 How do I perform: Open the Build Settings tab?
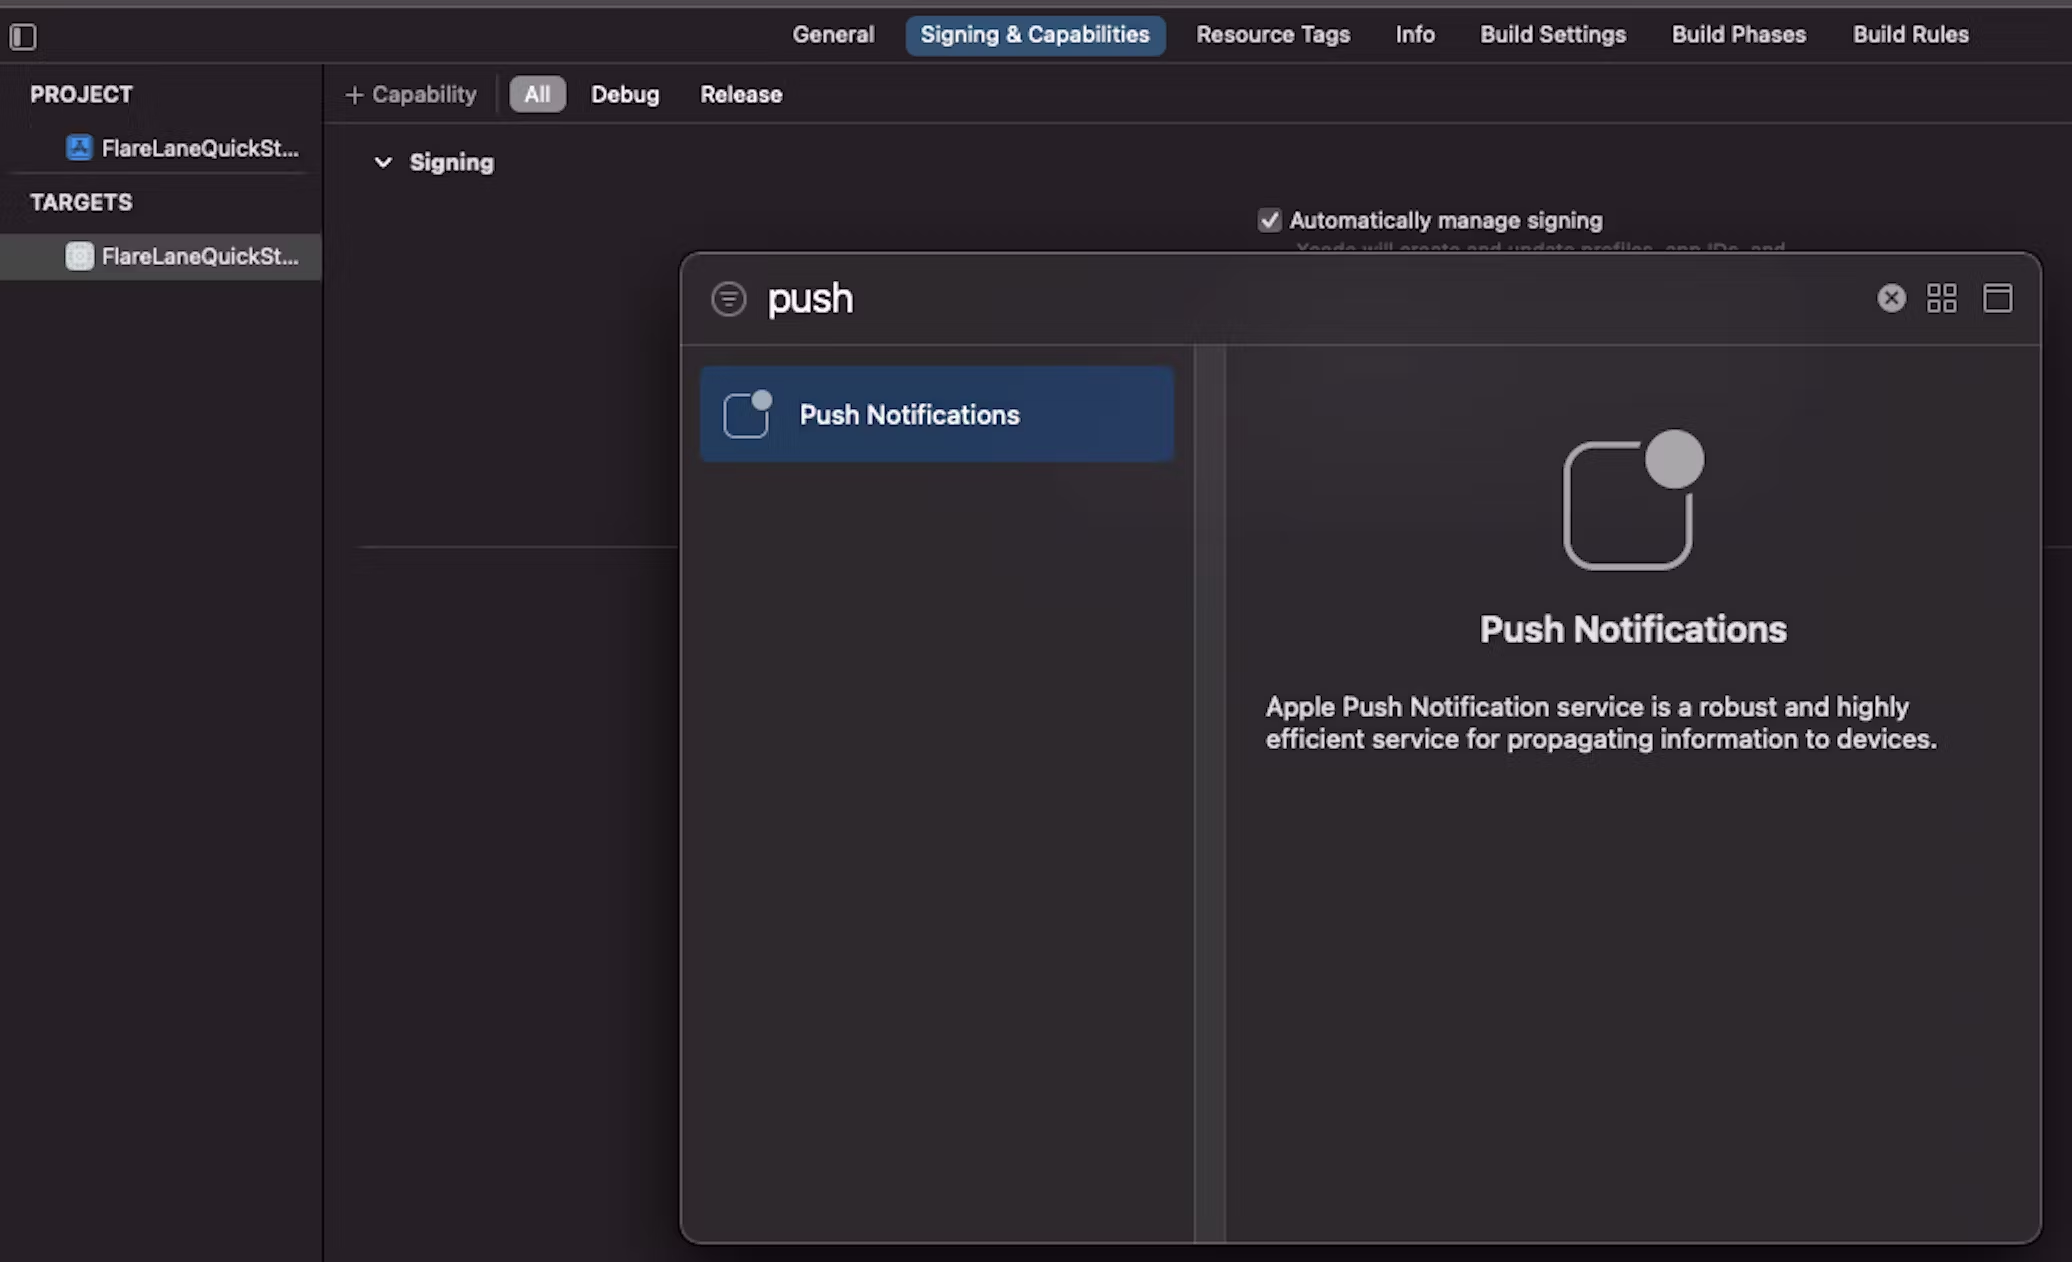click(1552, 35)
